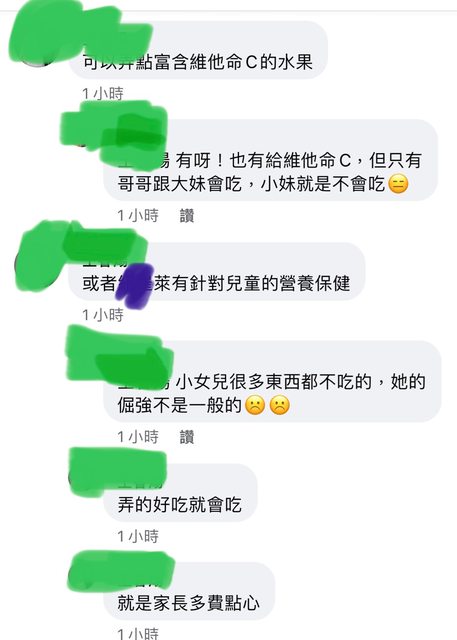Click the second frowning emoji in the 小女兒 reply
The image size is (457, 640).
pos(280,406)
